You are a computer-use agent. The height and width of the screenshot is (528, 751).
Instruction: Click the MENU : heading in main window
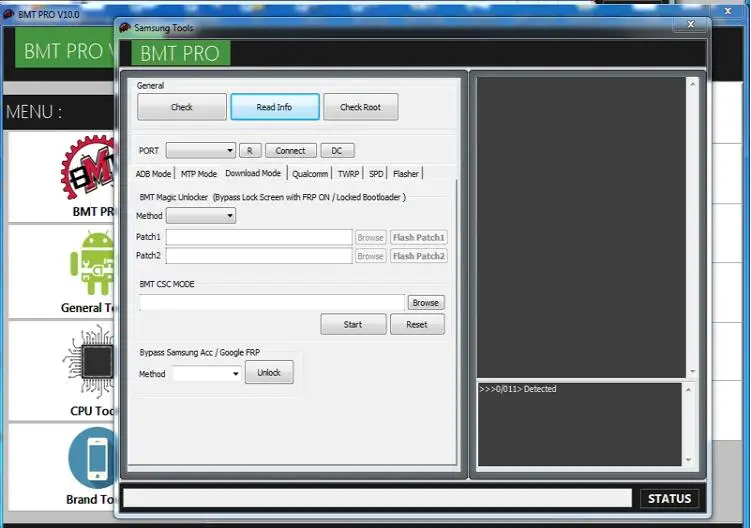pos(34,112)
